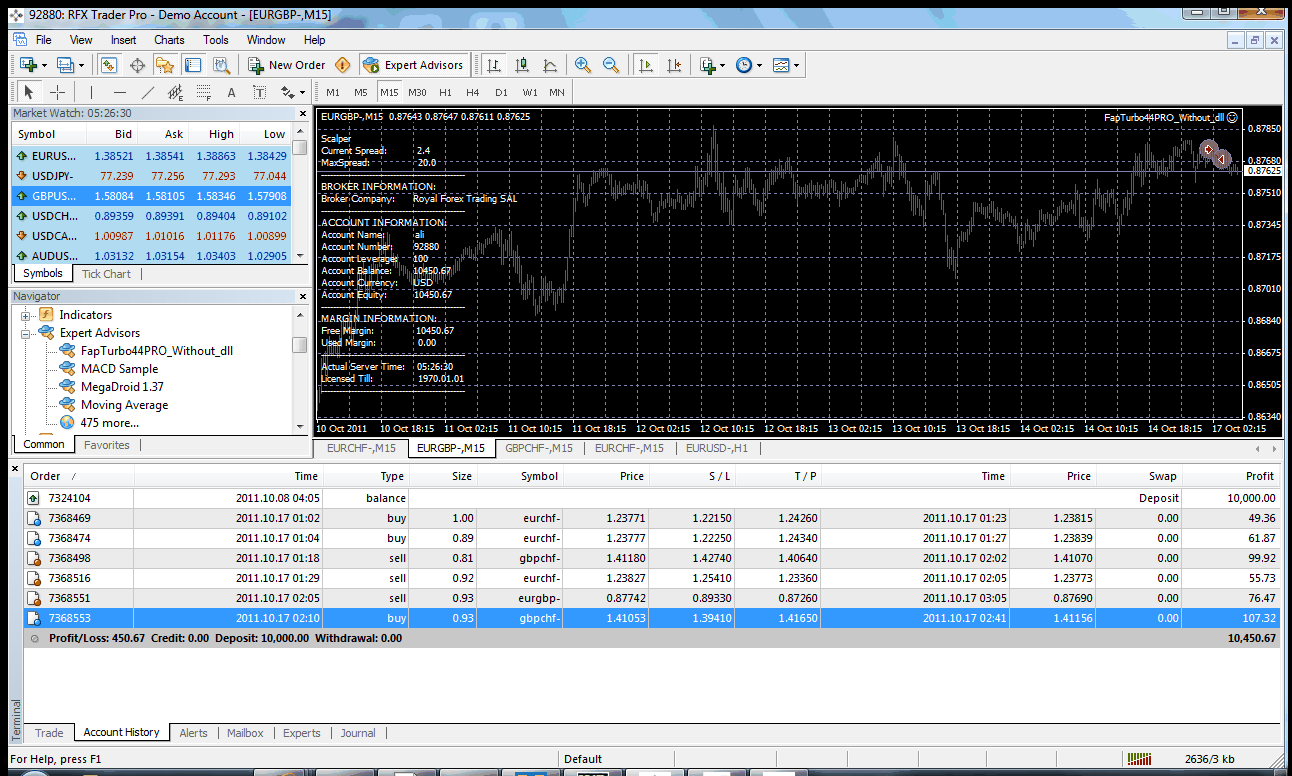Toggle the Market Watch window

(x=109, y=65)
